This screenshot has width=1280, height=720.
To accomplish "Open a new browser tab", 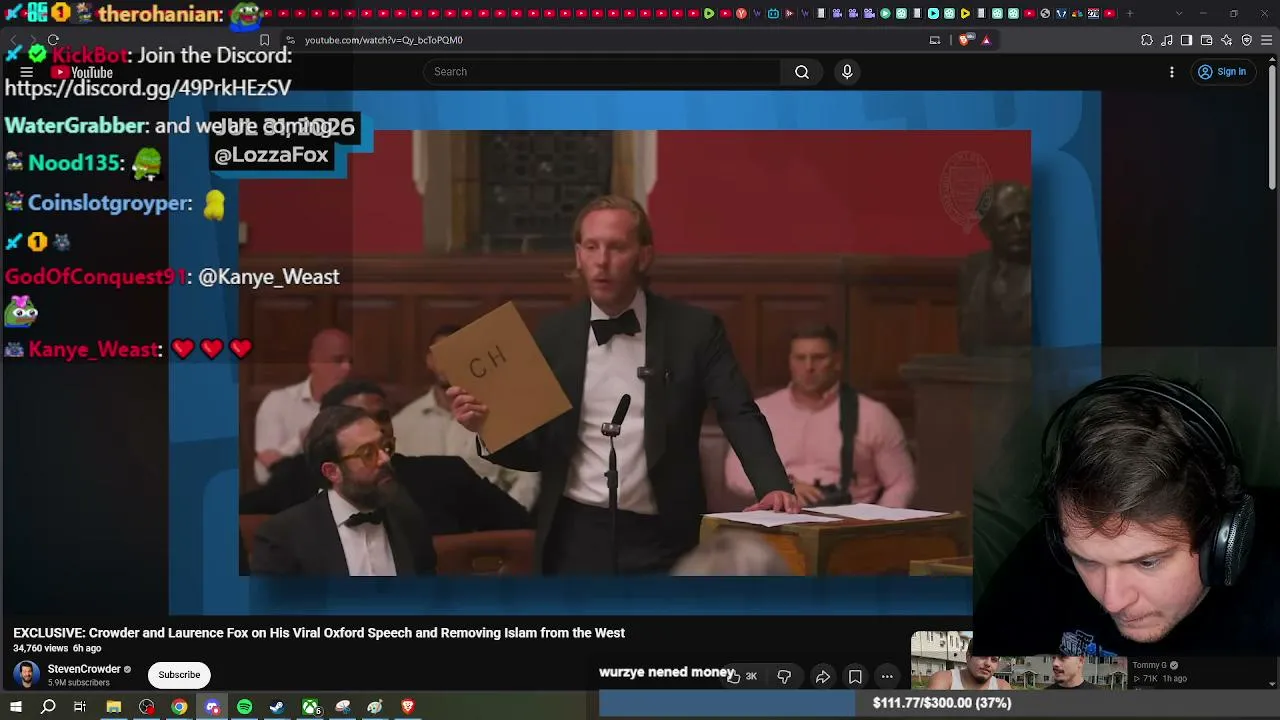I will click(1130, 13).
